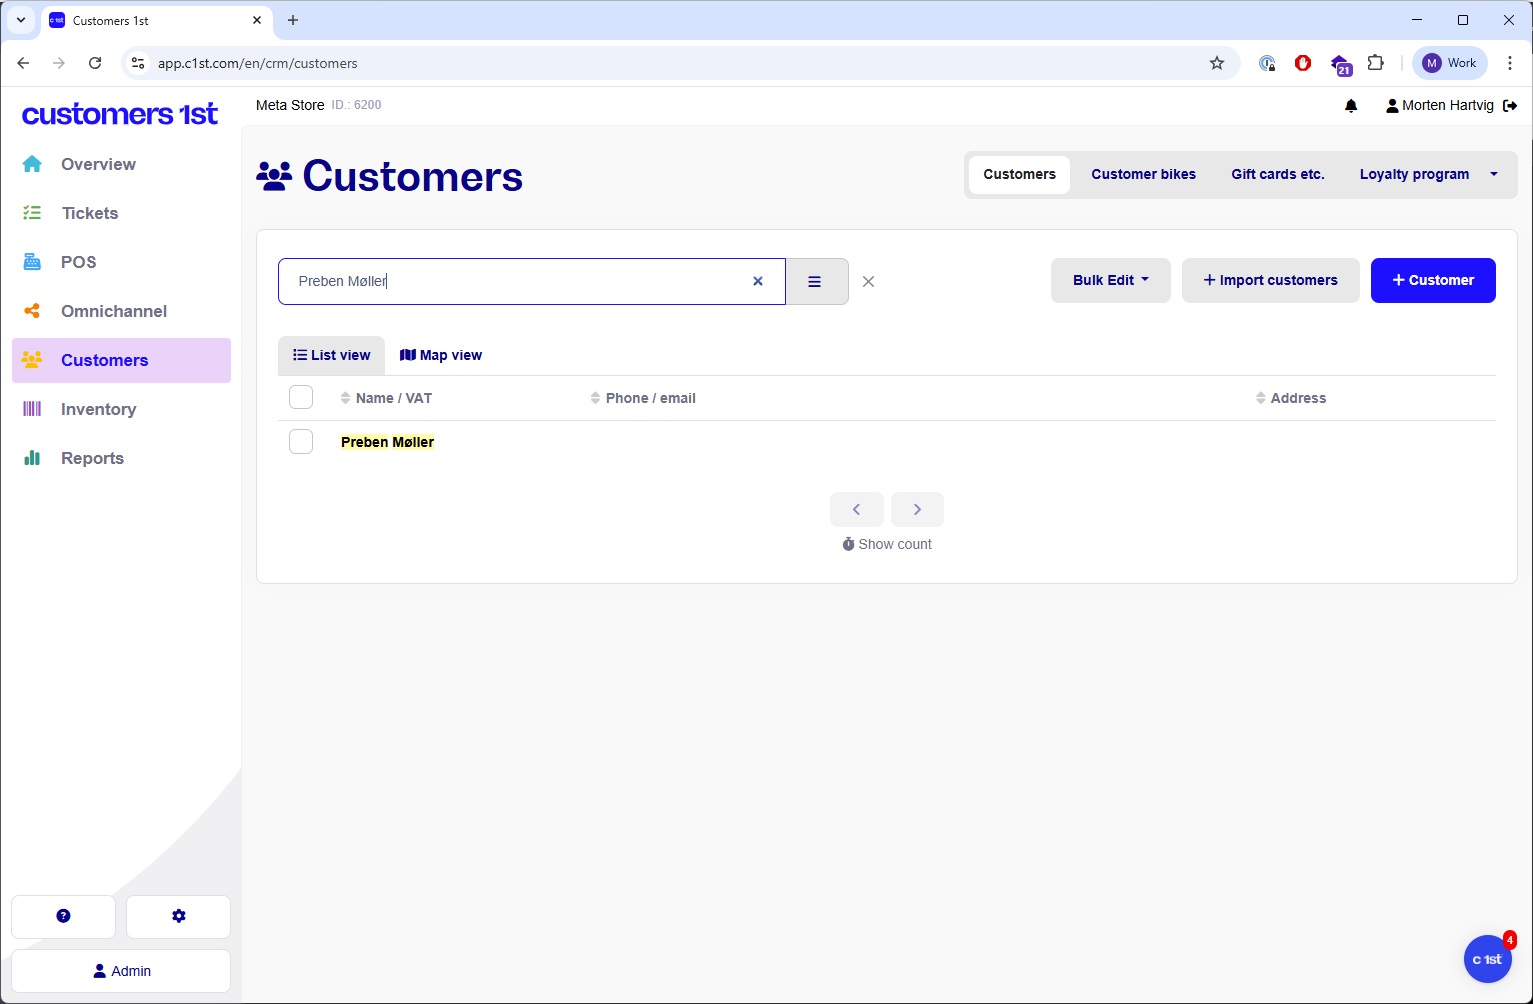Screen dimensions: 1533x1004
Task: Open the Gift cards etc. tab
Action: (1277, 174)
